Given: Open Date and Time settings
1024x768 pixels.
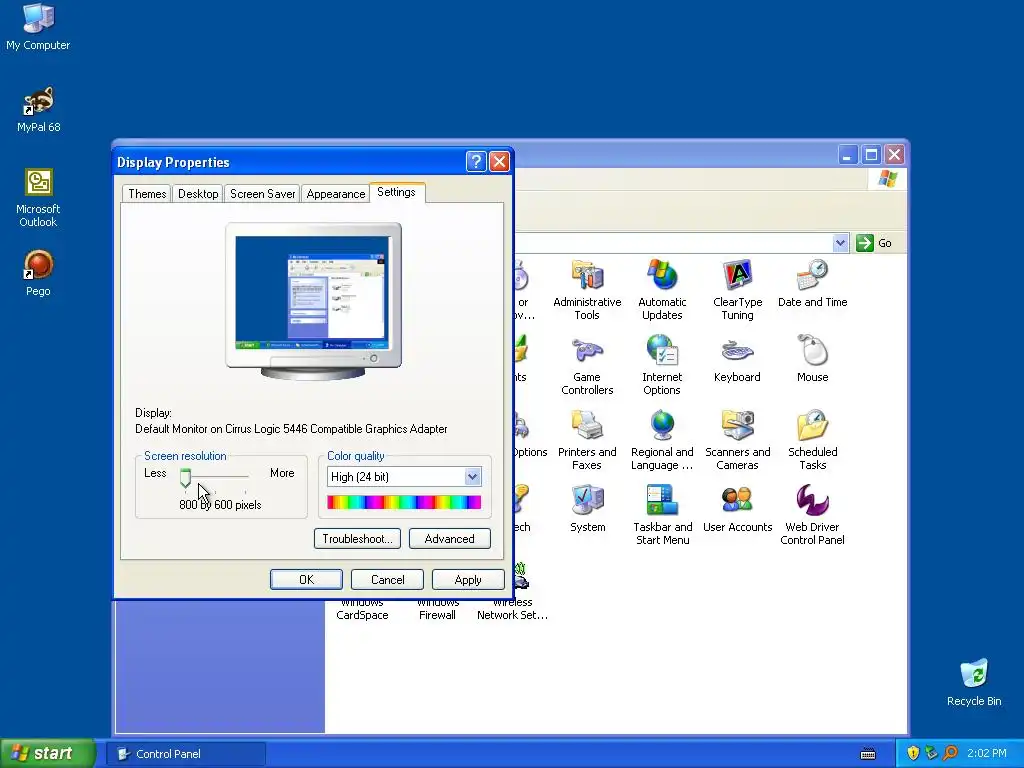Looking at the screenshot, I should click(812, 283).
